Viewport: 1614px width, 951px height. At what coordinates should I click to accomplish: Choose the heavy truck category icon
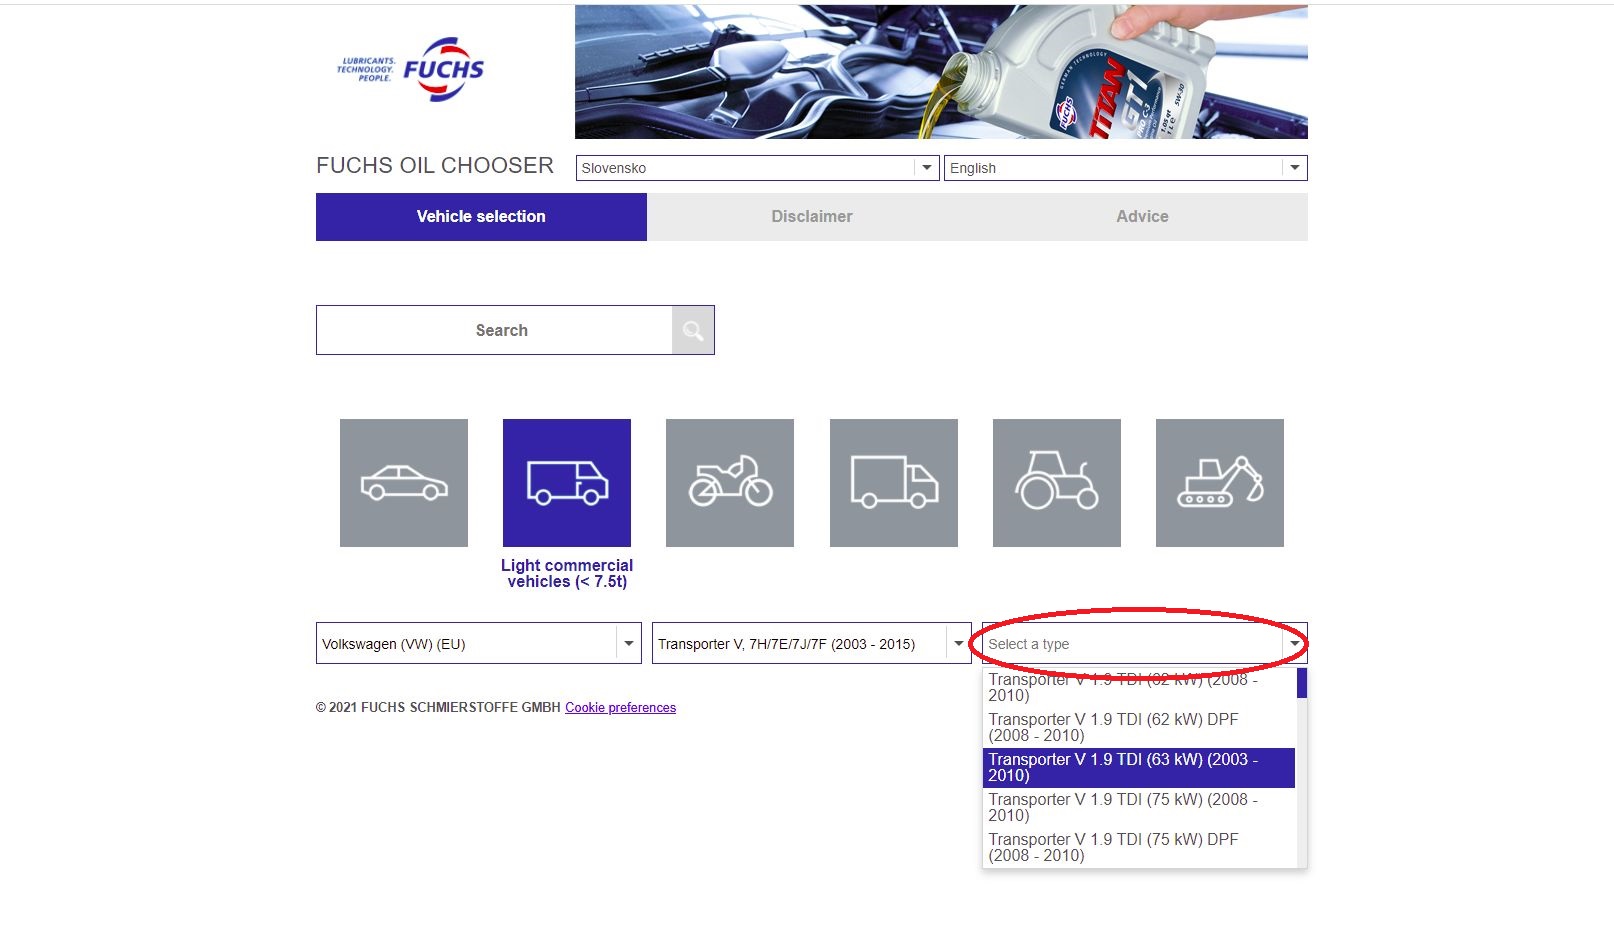(894, 483)
